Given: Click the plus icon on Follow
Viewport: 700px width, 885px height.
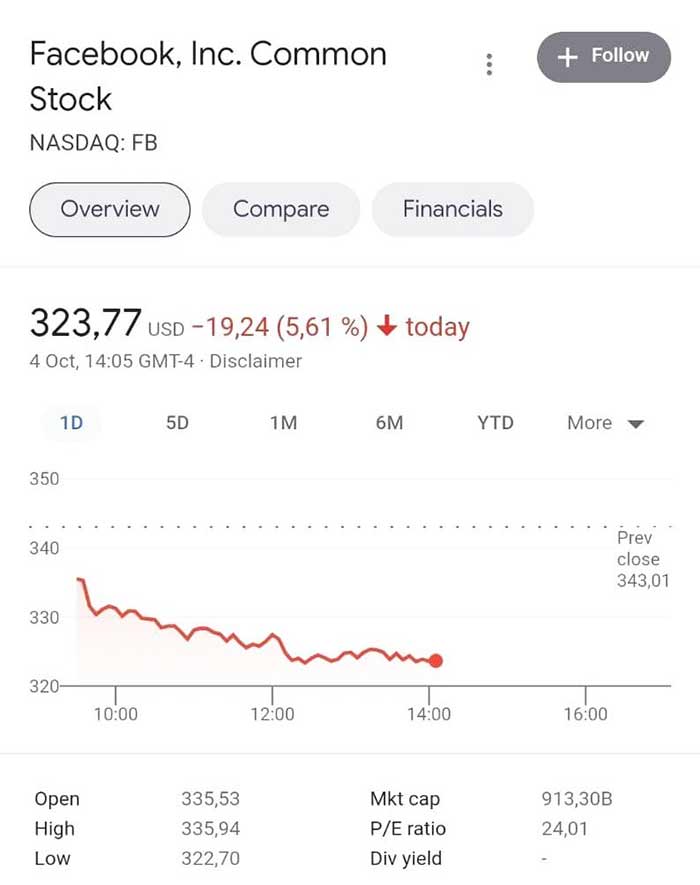Looking at the screenshot, I should coord(567,57).
